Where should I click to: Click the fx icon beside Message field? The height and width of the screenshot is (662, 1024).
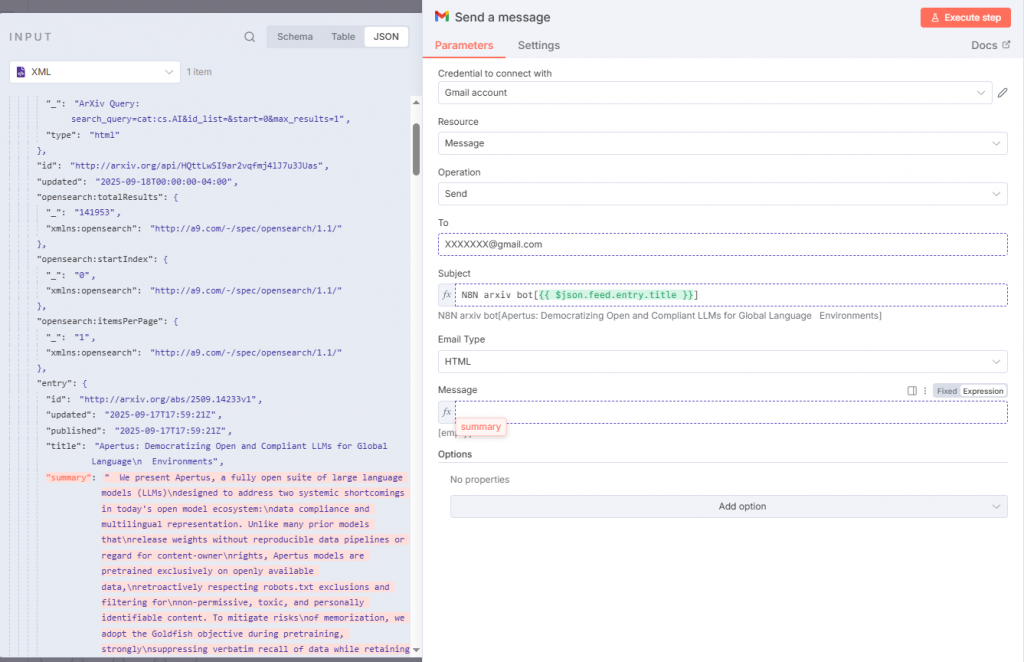(x=447, y=412)
